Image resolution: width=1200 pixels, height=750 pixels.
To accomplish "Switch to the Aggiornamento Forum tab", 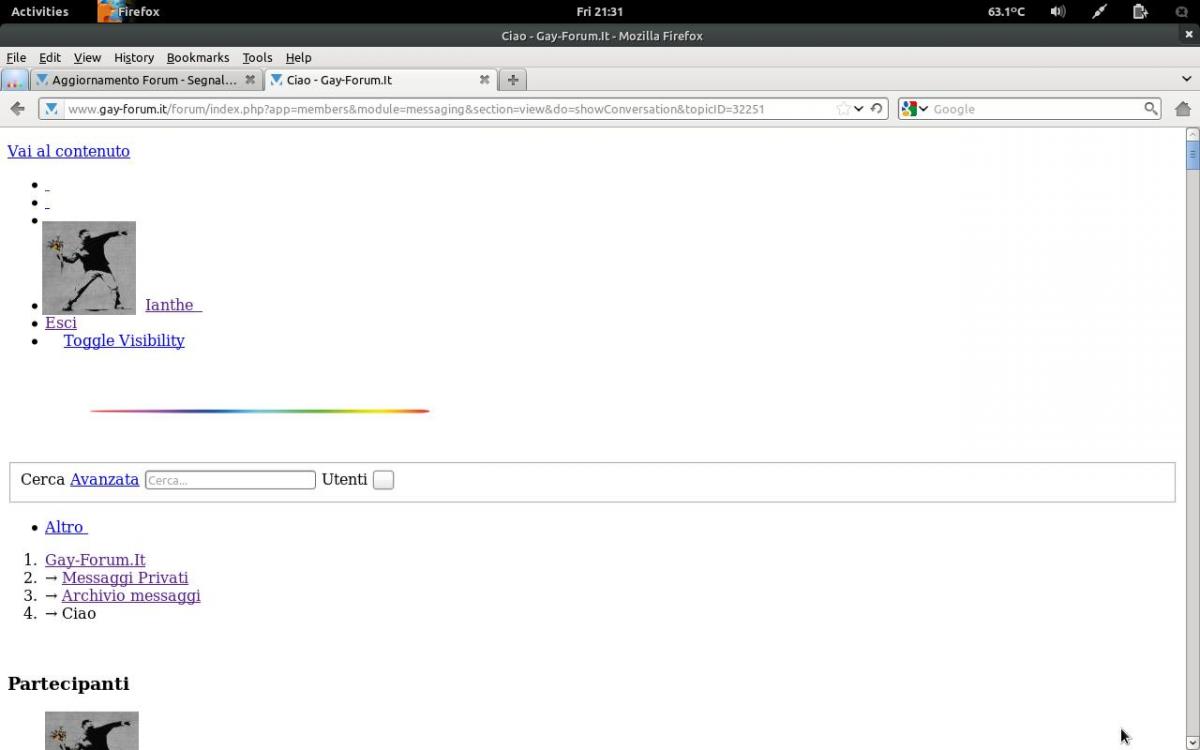I will [x=146, y=80].
